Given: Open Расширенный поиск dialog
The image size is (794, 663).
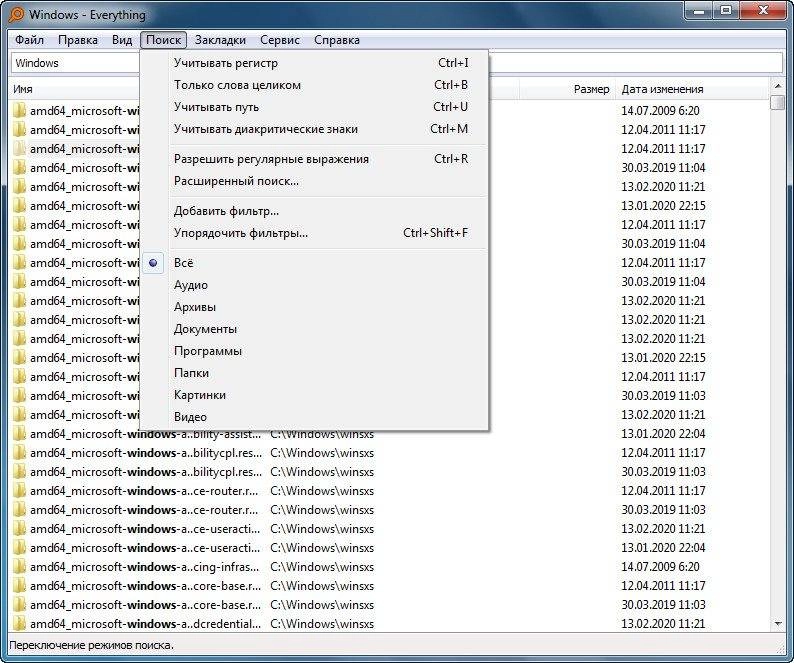Looking at the screenshot, I should tap(314, 181).
